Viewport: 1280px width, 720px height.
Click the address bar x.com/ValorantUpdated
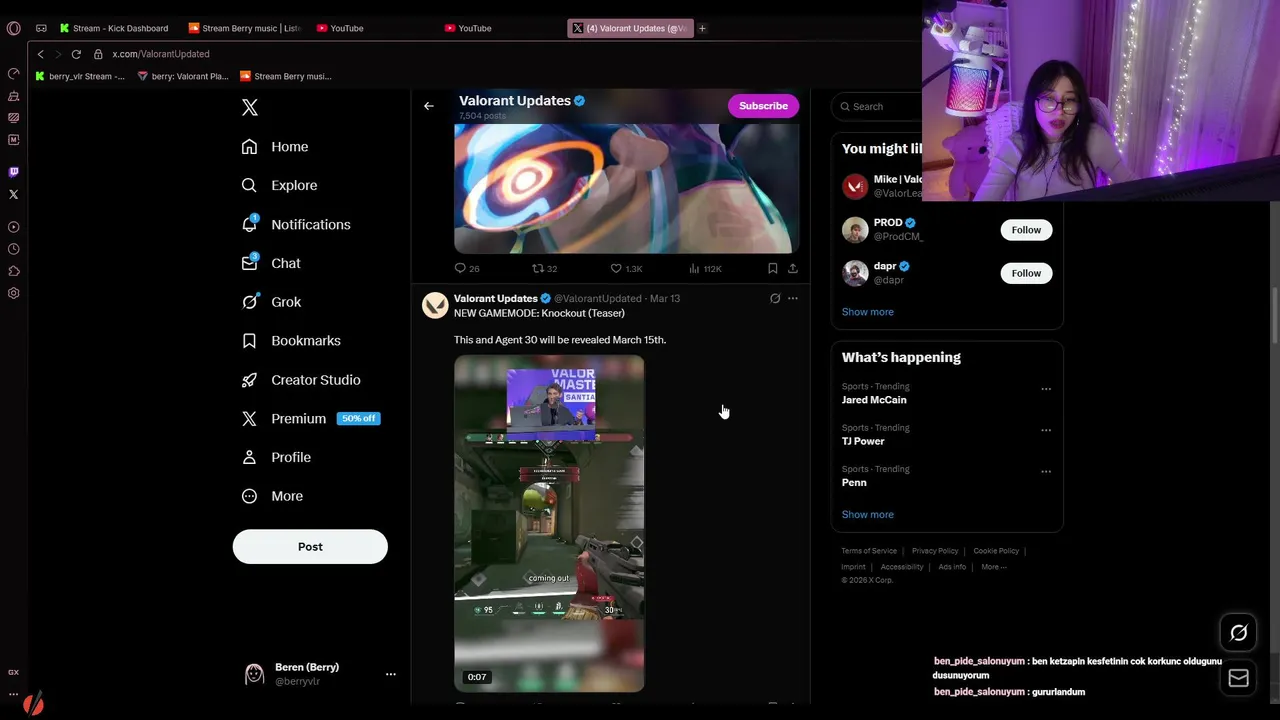pyautogui.click(x=160, y=54)
